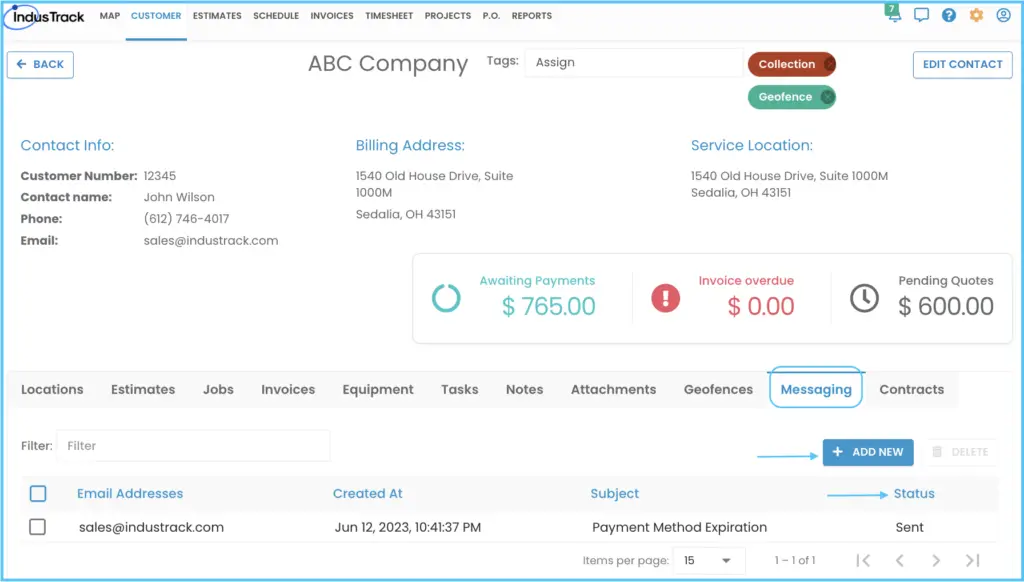This screenshot has width=1024, height=582.
Task: Switch to the Contracts tab
Action: pos(912,389)
